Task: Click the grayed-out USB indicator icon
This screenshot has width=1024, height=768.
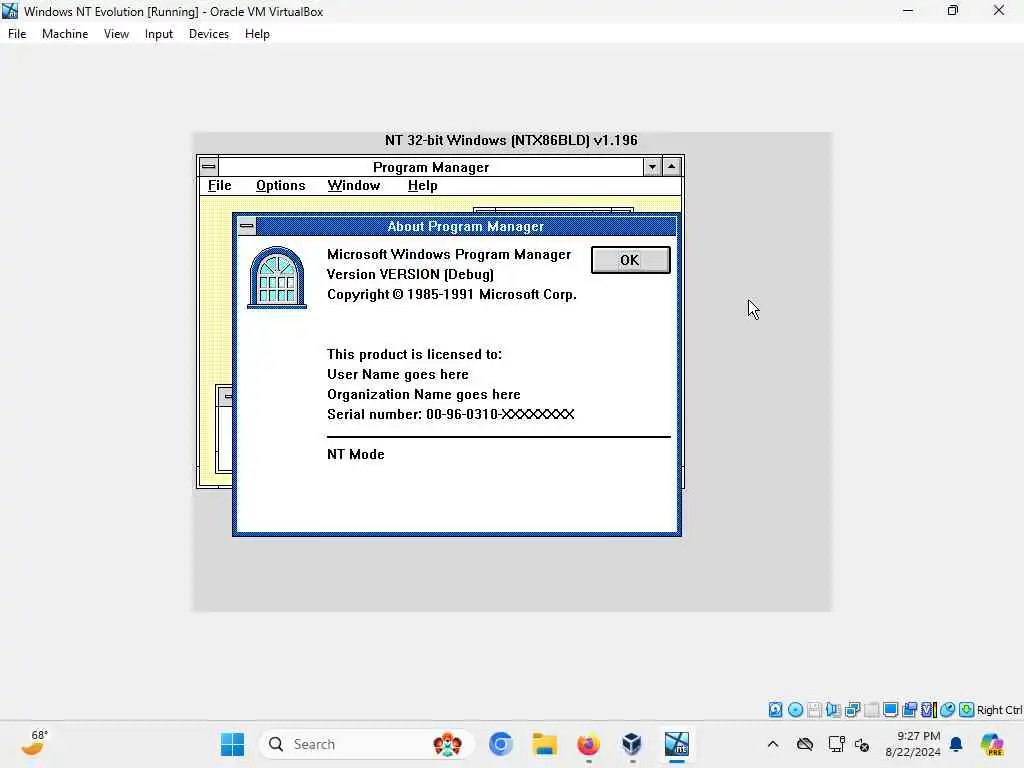Action: click(x=871, y=710)
